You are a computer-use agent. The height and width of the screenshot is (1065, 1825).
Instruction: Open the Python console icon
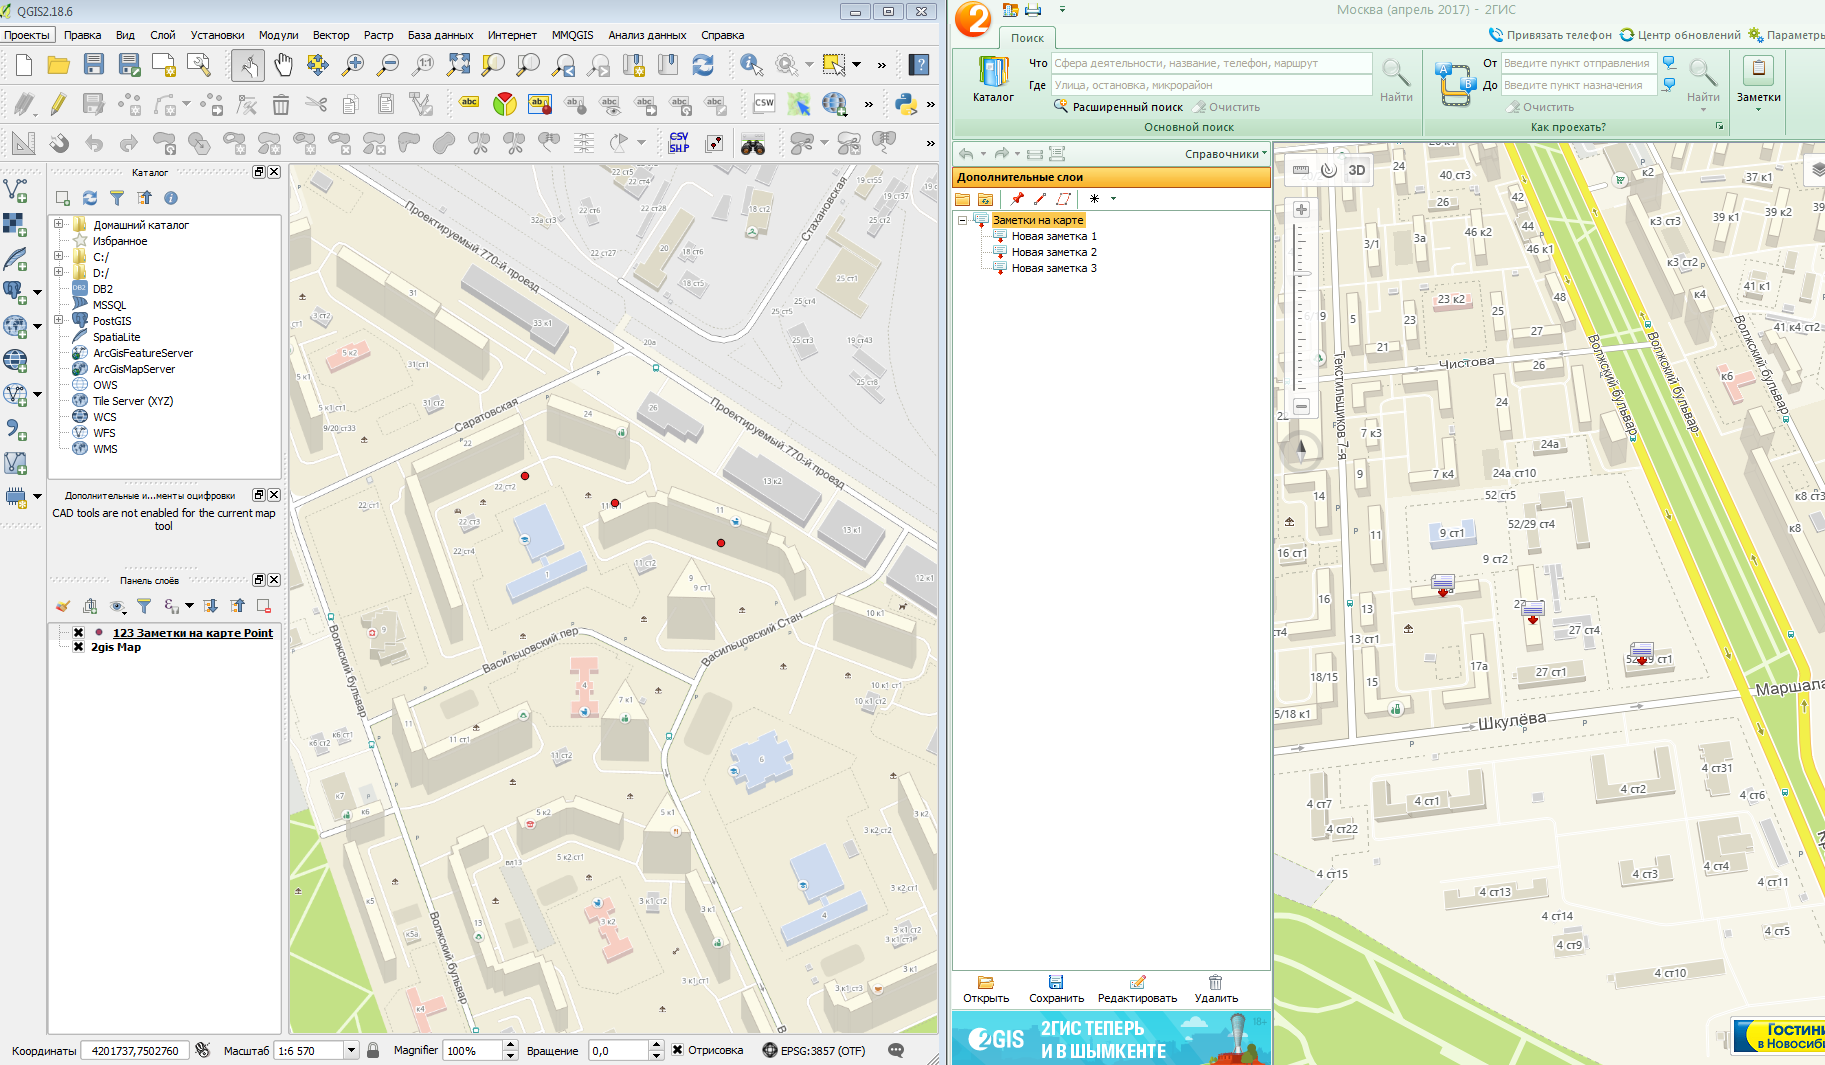point(906,104)
